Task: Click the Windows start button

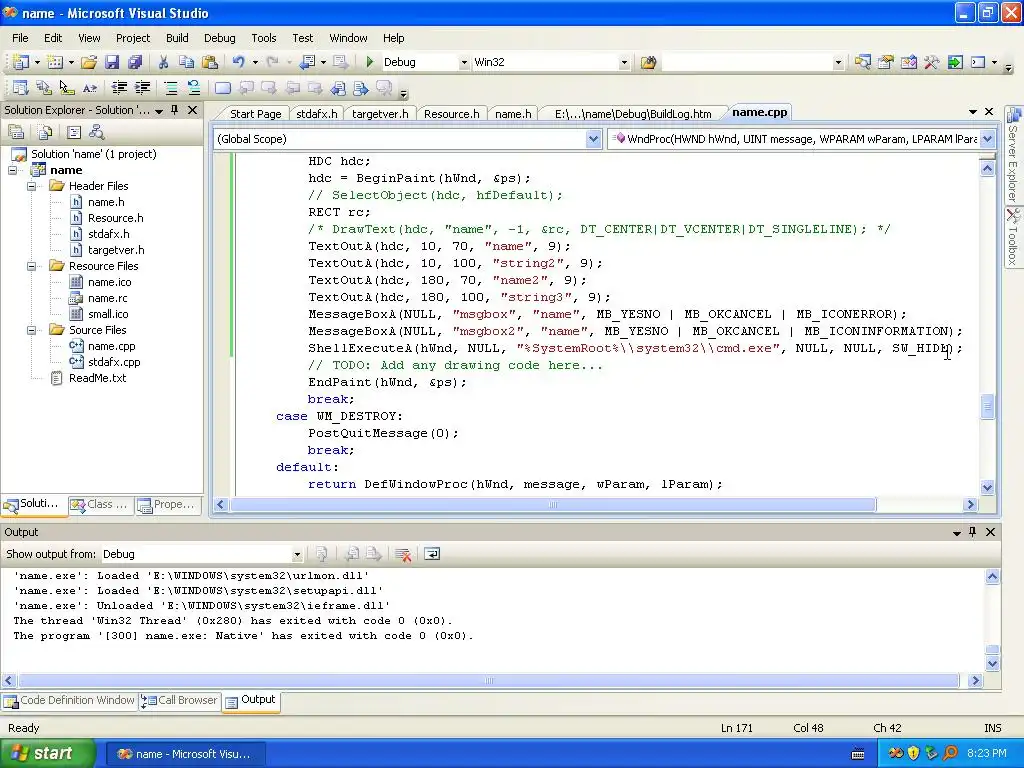Action: click(46, 754)
